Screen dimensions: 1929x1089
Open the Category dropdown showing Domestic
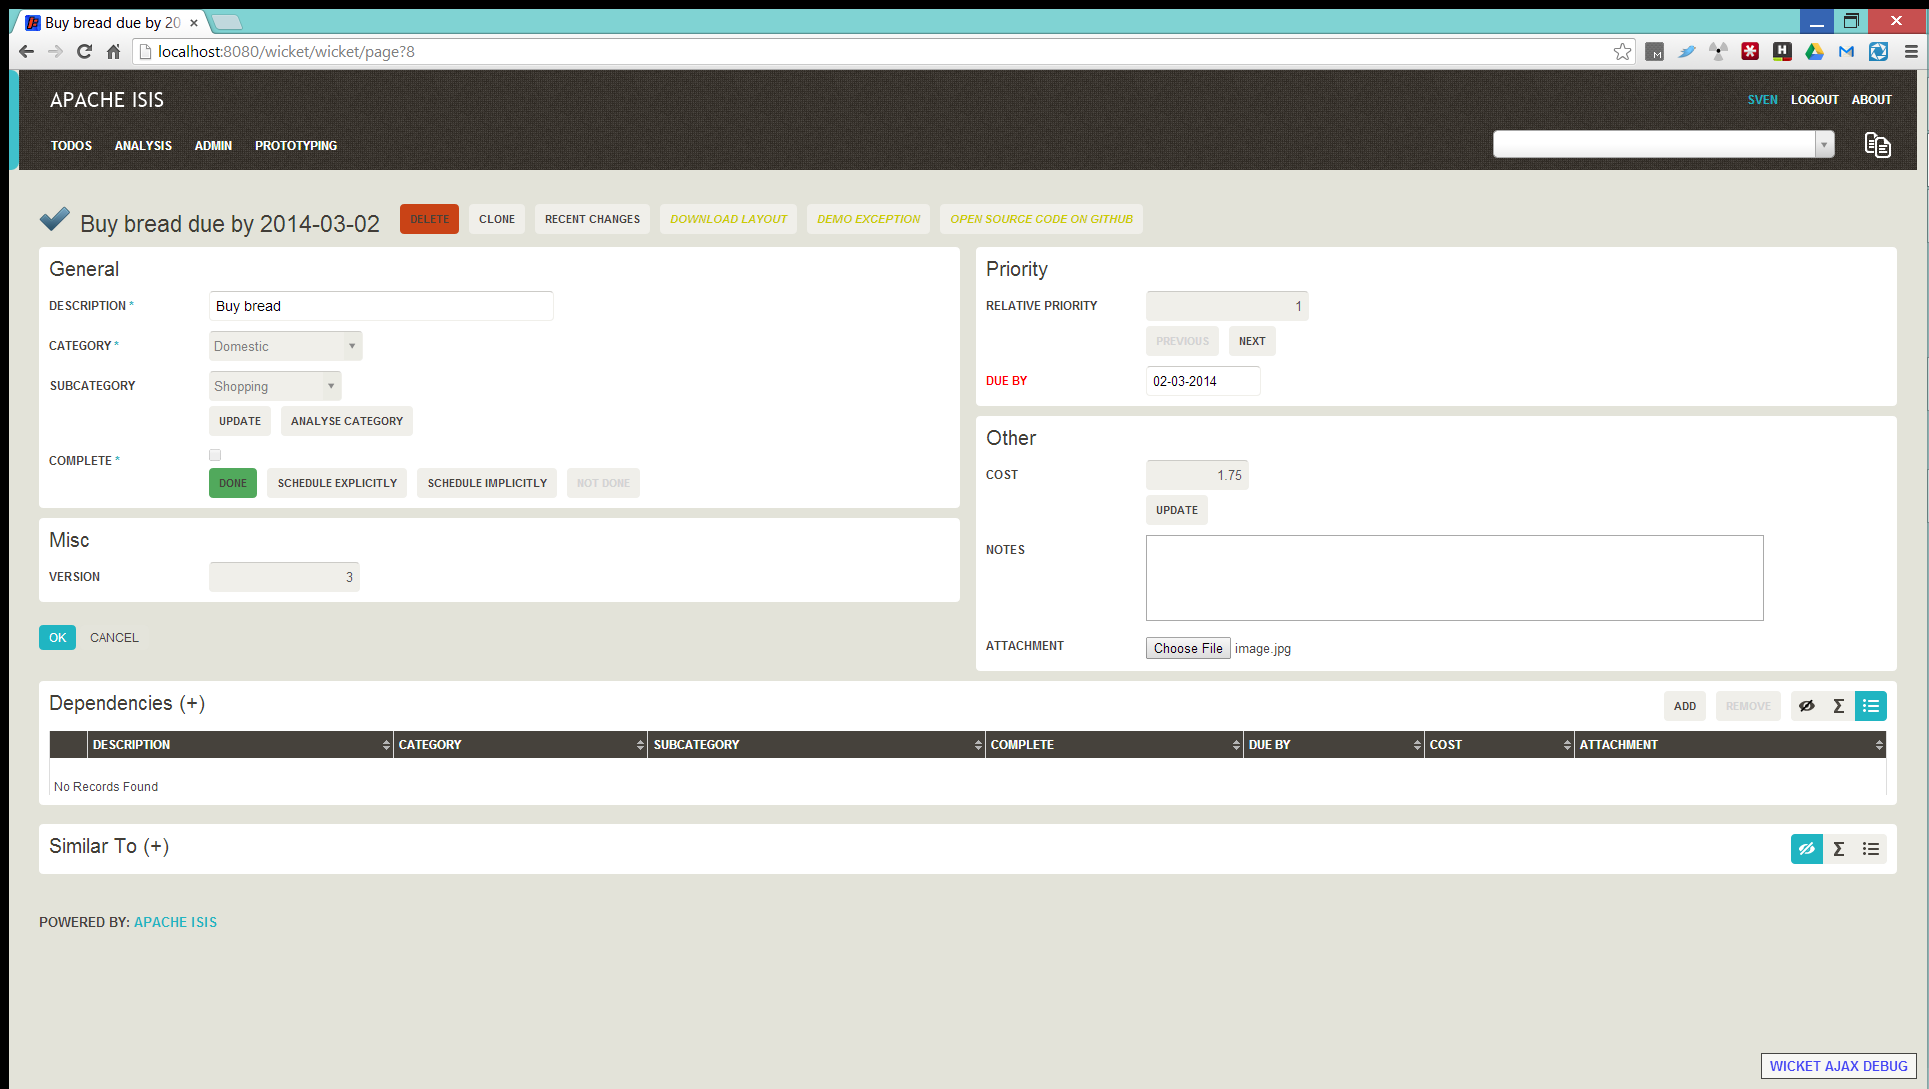pyautogui.click(x=285, y=346)
